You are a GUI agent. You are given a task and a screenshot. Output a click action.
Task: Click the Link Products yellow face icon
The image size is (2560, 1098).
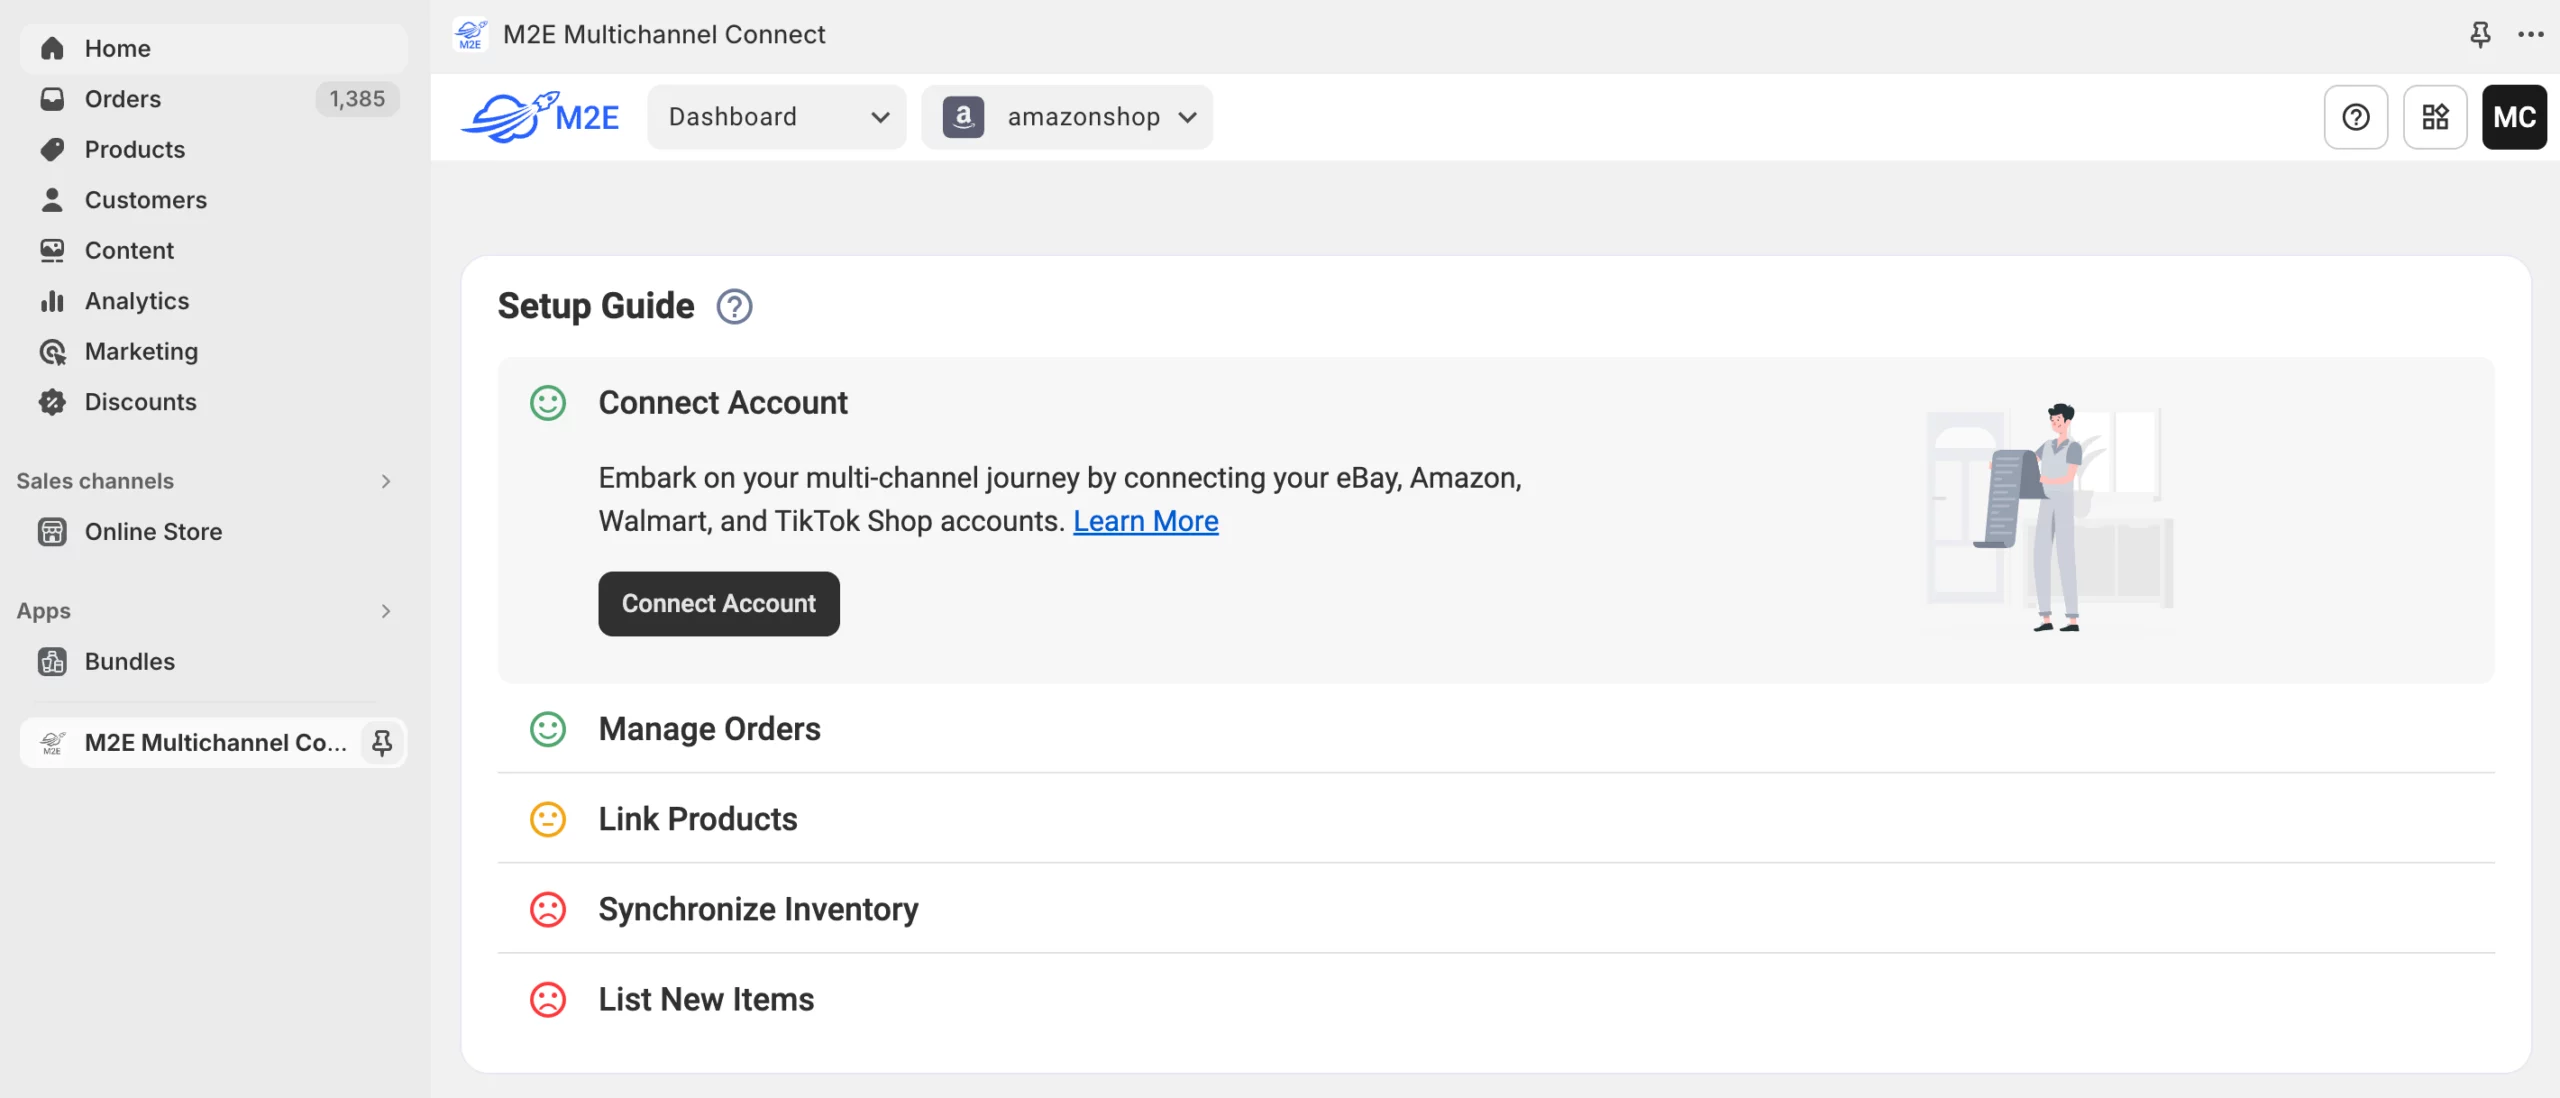pos(547,819)
